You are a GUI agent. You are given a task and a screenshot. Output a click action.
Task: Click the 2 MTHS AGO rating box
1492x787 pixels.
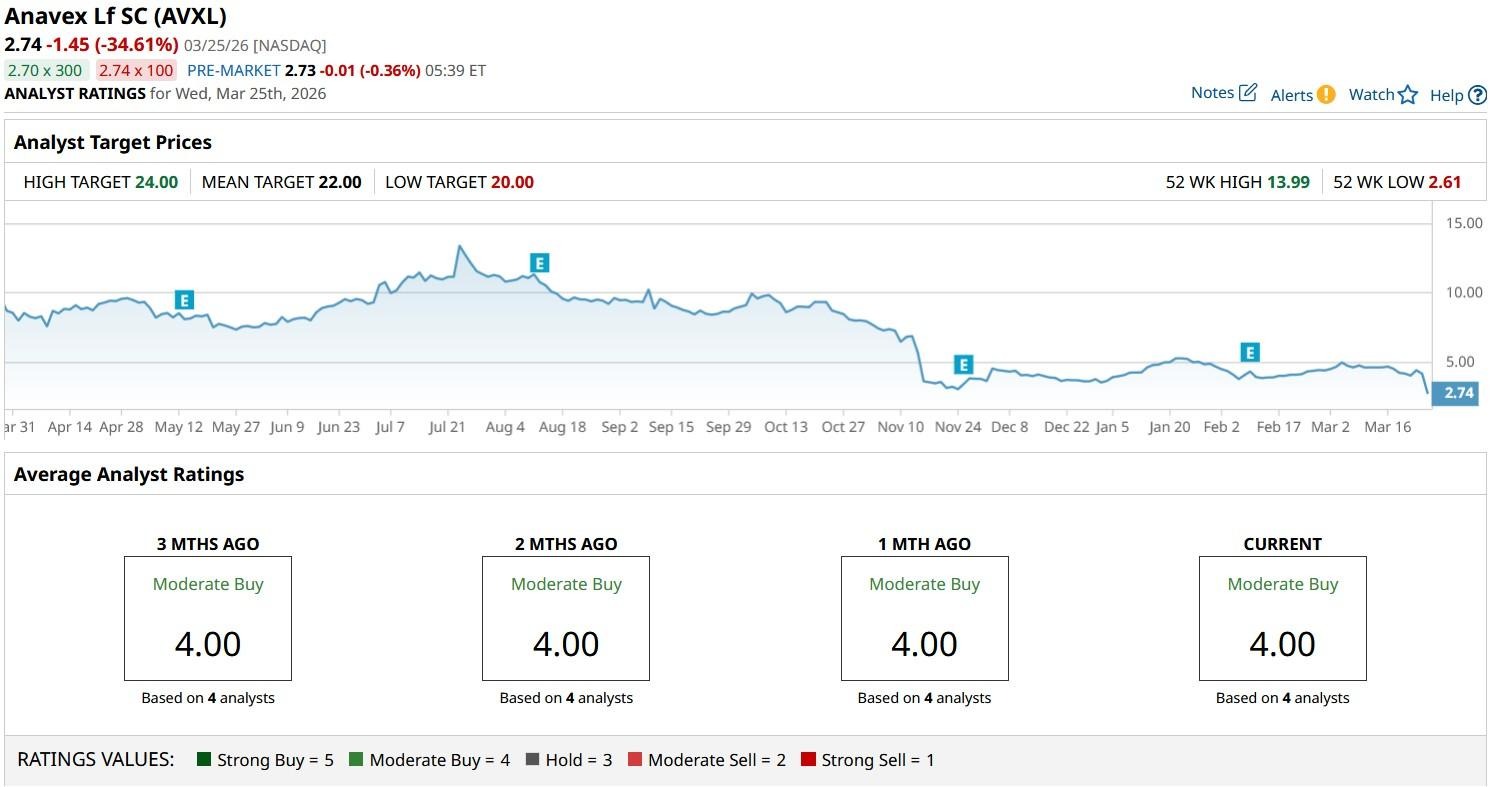(566, 618)
